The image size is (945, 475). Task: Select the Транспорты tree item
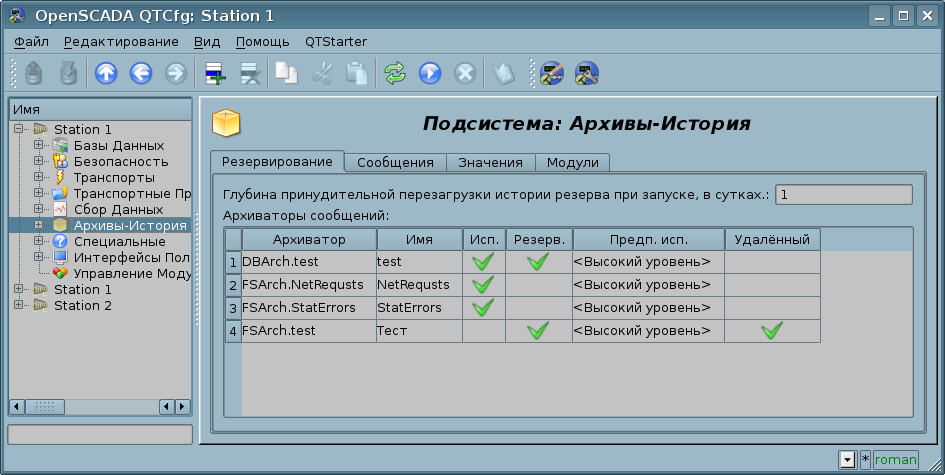pos(114,178)
